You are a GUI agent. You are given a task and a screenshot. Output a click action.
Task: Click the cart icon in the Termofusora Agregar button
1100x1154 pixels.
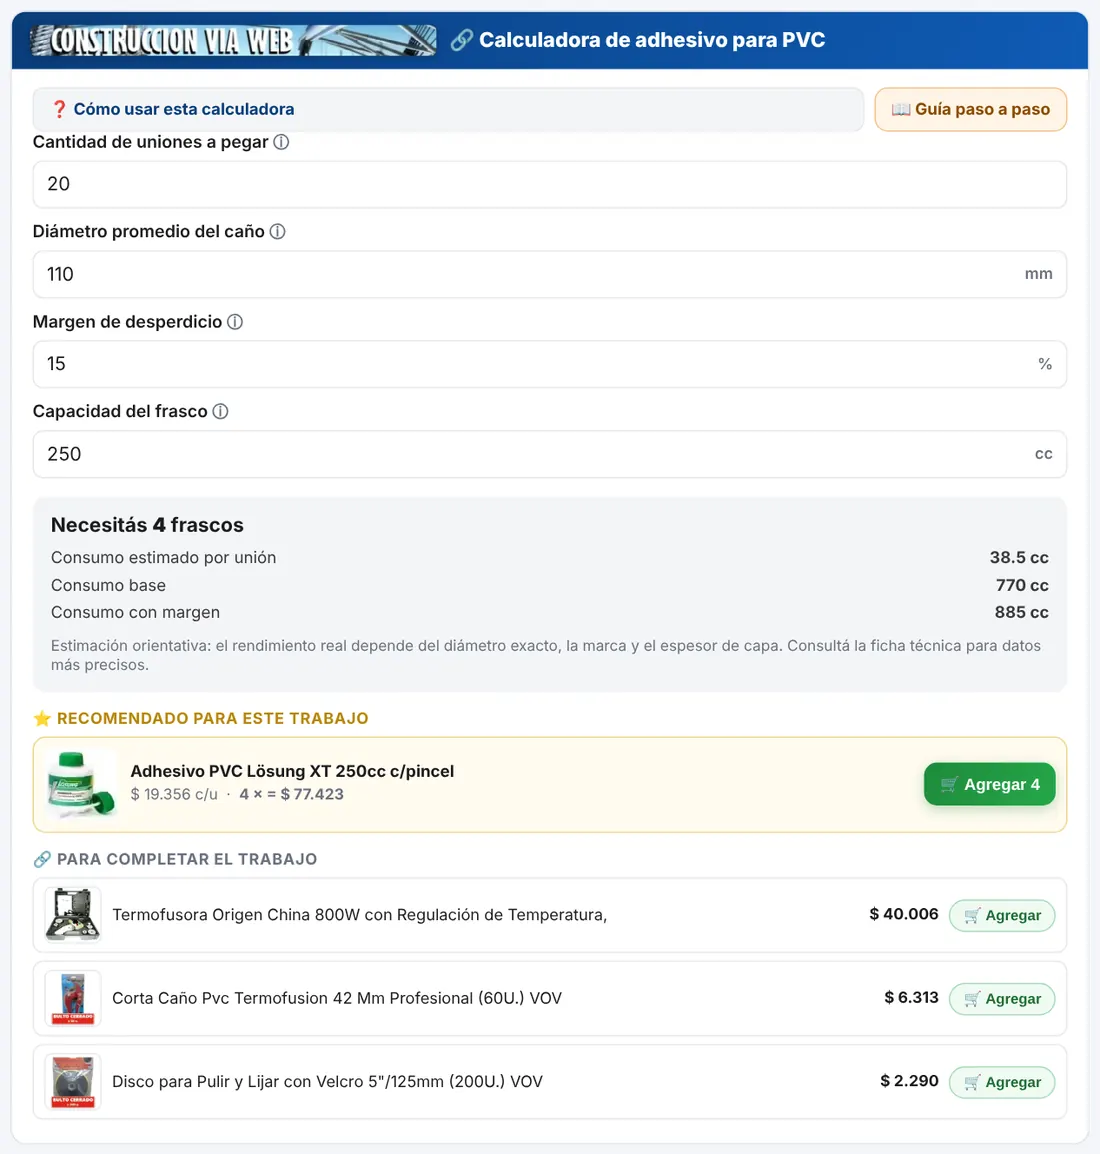coord(972,916)
